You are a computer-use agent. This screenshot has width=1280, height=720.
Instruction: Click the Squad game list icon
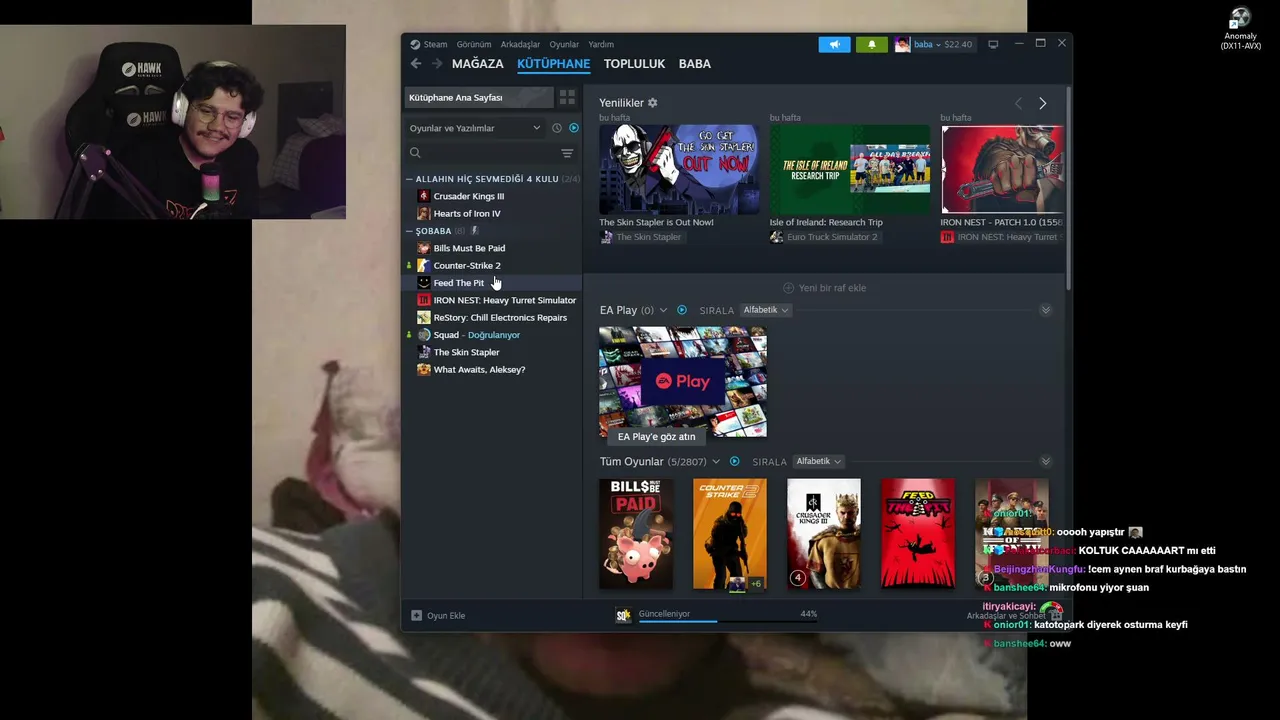[x=424, y=335]
